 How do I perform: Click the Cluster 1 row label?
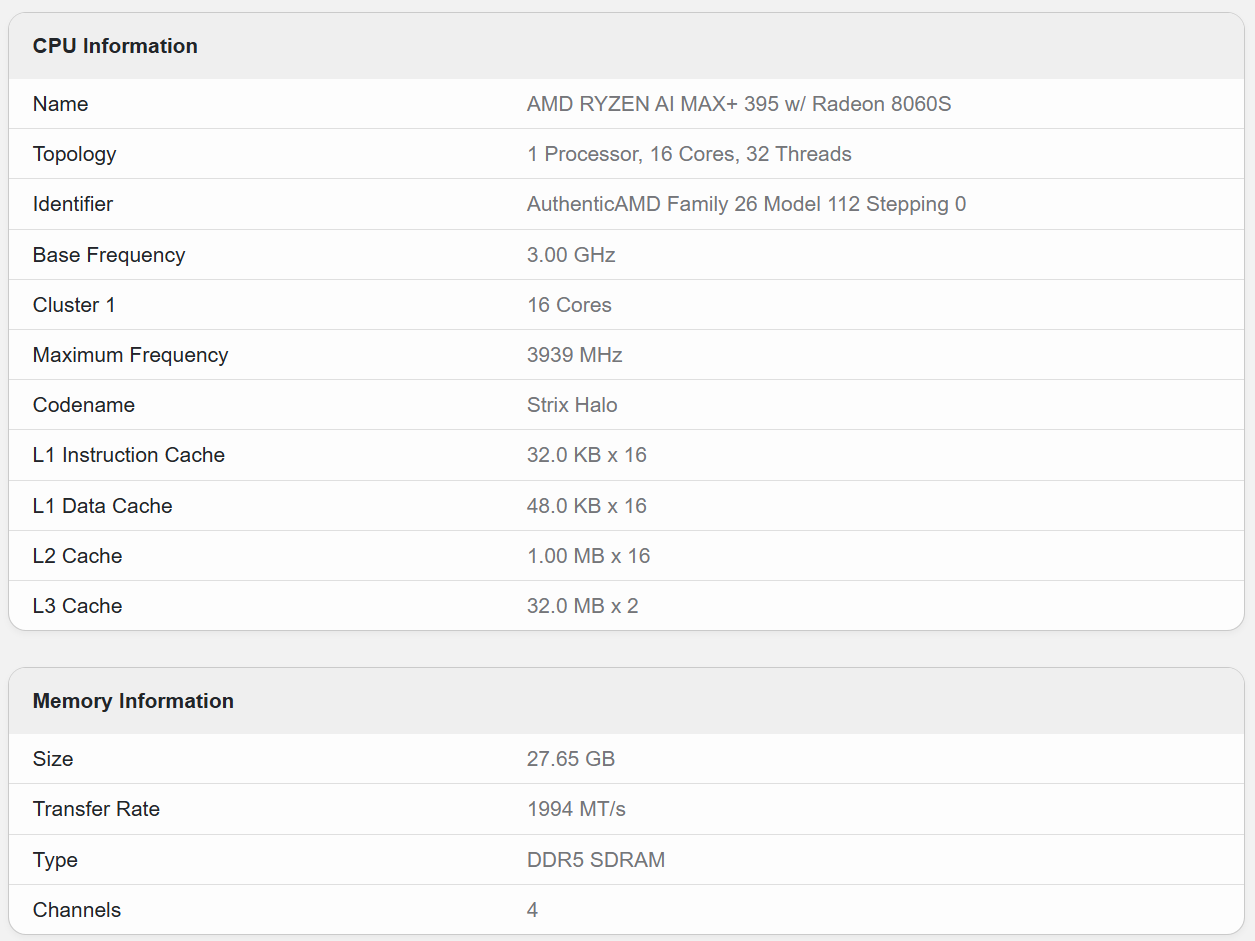(x=74, y=305)
